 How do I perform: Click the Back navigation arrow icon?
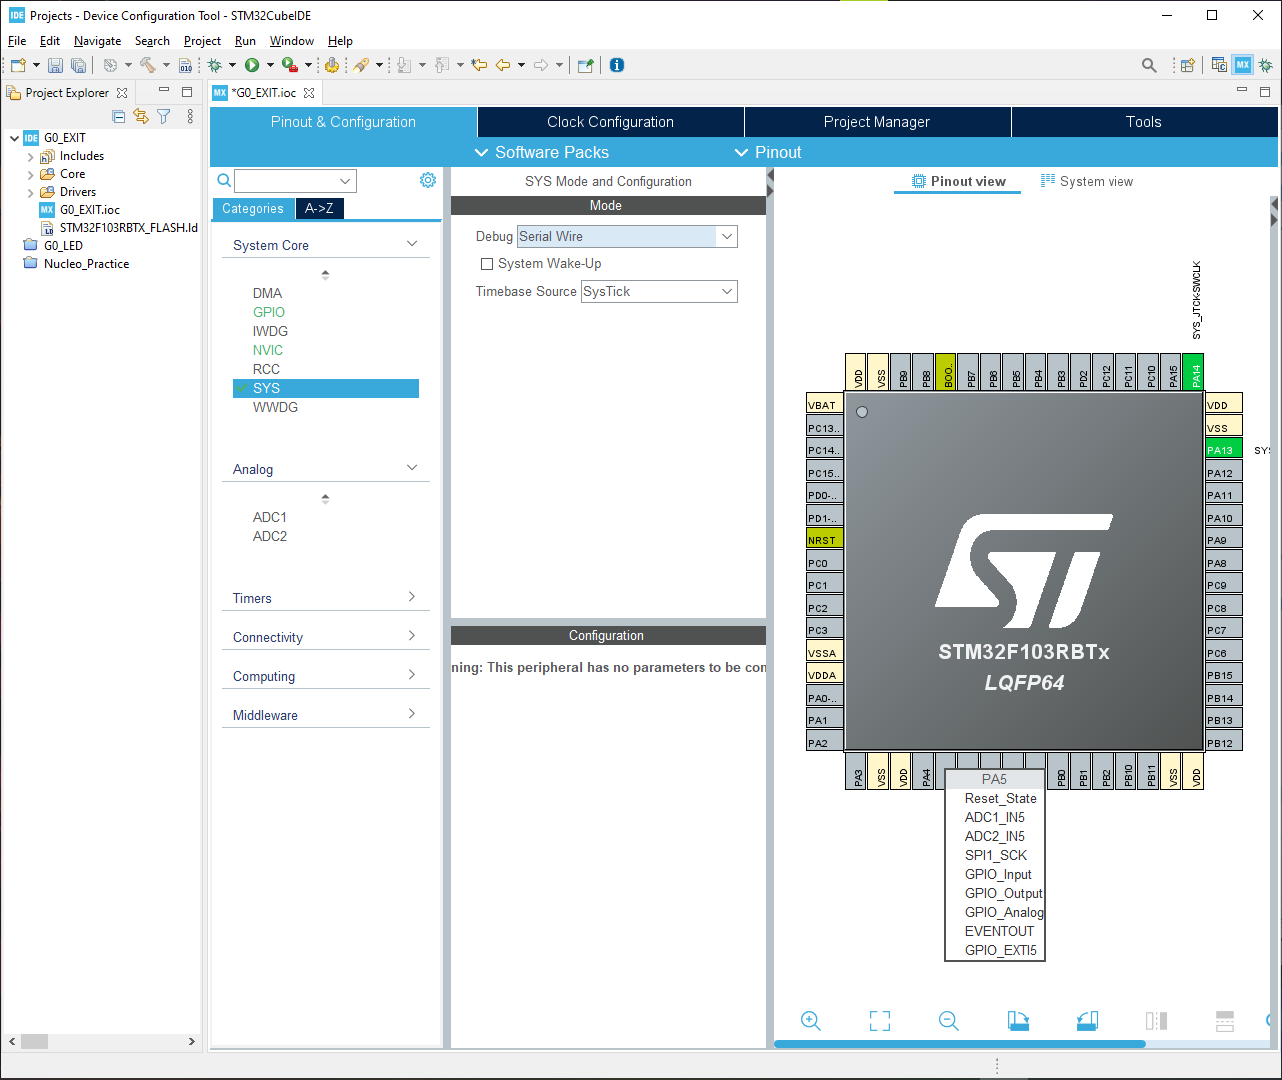coord(503,65)
